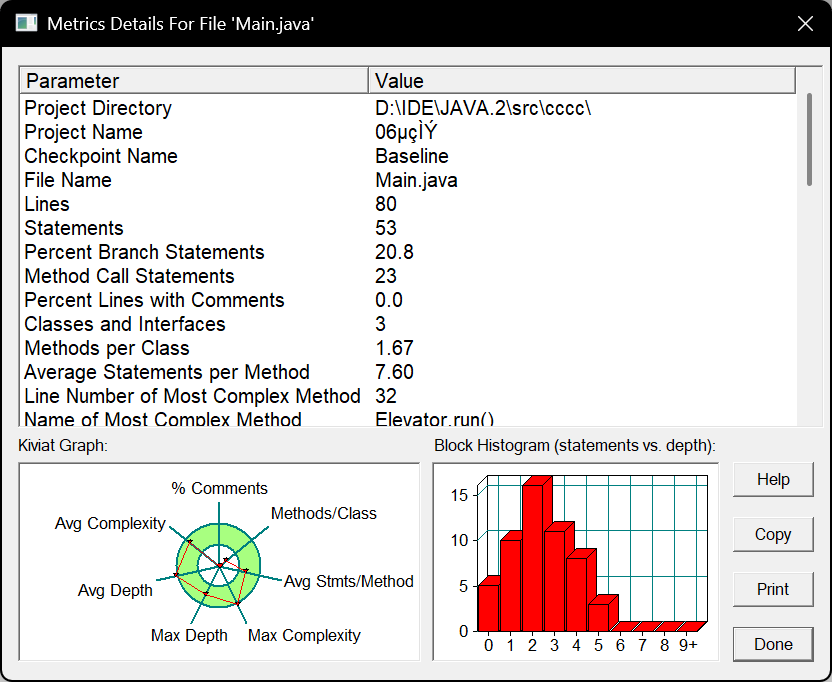The width and height of the screenshot is (832, 682).
Task: Click the Main.java value cell
Action: tap(416, 180)
